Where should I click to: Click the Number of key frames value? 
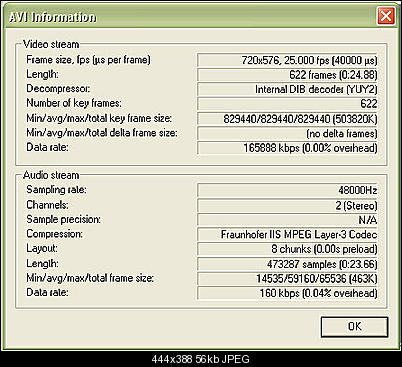287,104
